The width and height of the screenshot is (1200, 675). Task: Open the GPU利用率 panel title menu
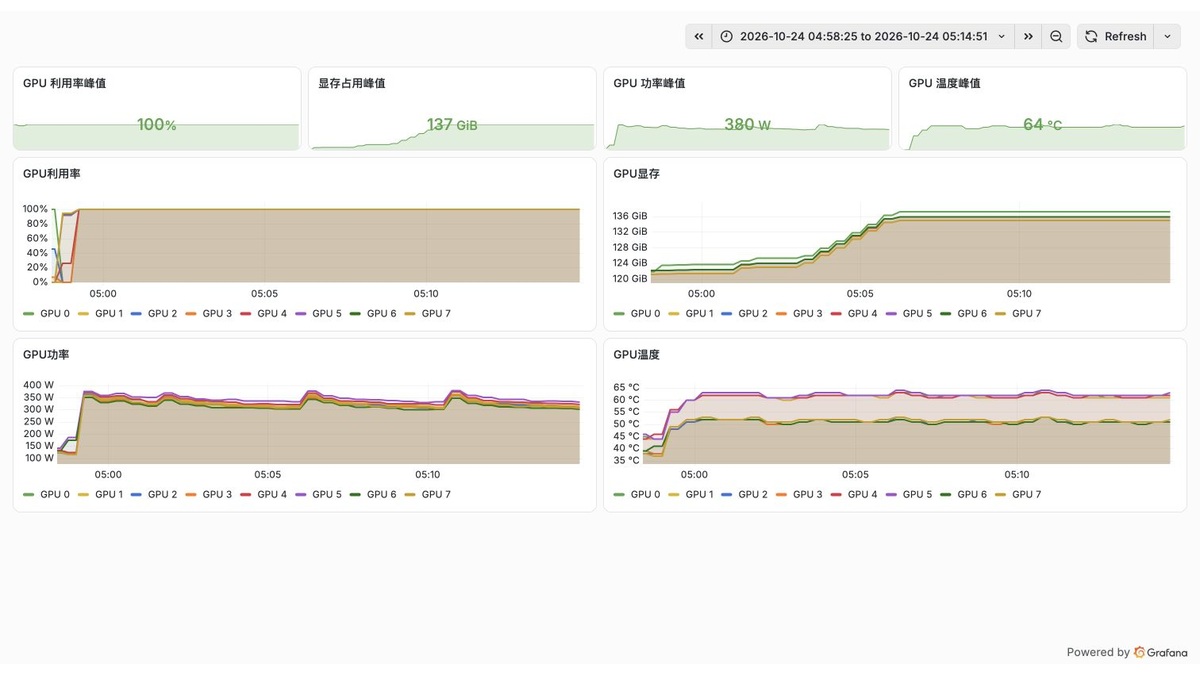click(52, 174)
